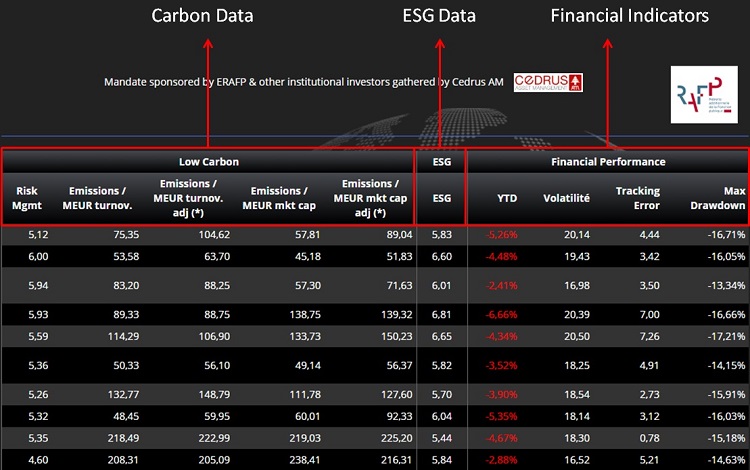The image size is (750, 470).
Task: Select Risk Mgmt value 5,36
Action: click(x=38, y=366)
